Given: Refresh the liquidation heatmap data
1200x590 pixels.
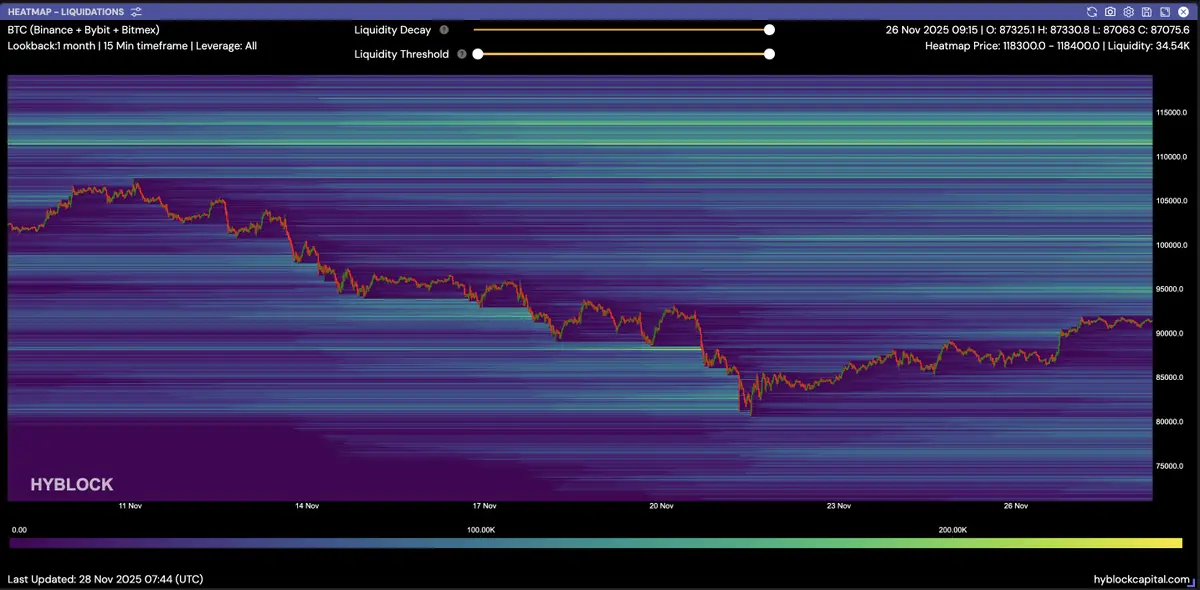Looking at the screenshot, I should point(1092,11).
